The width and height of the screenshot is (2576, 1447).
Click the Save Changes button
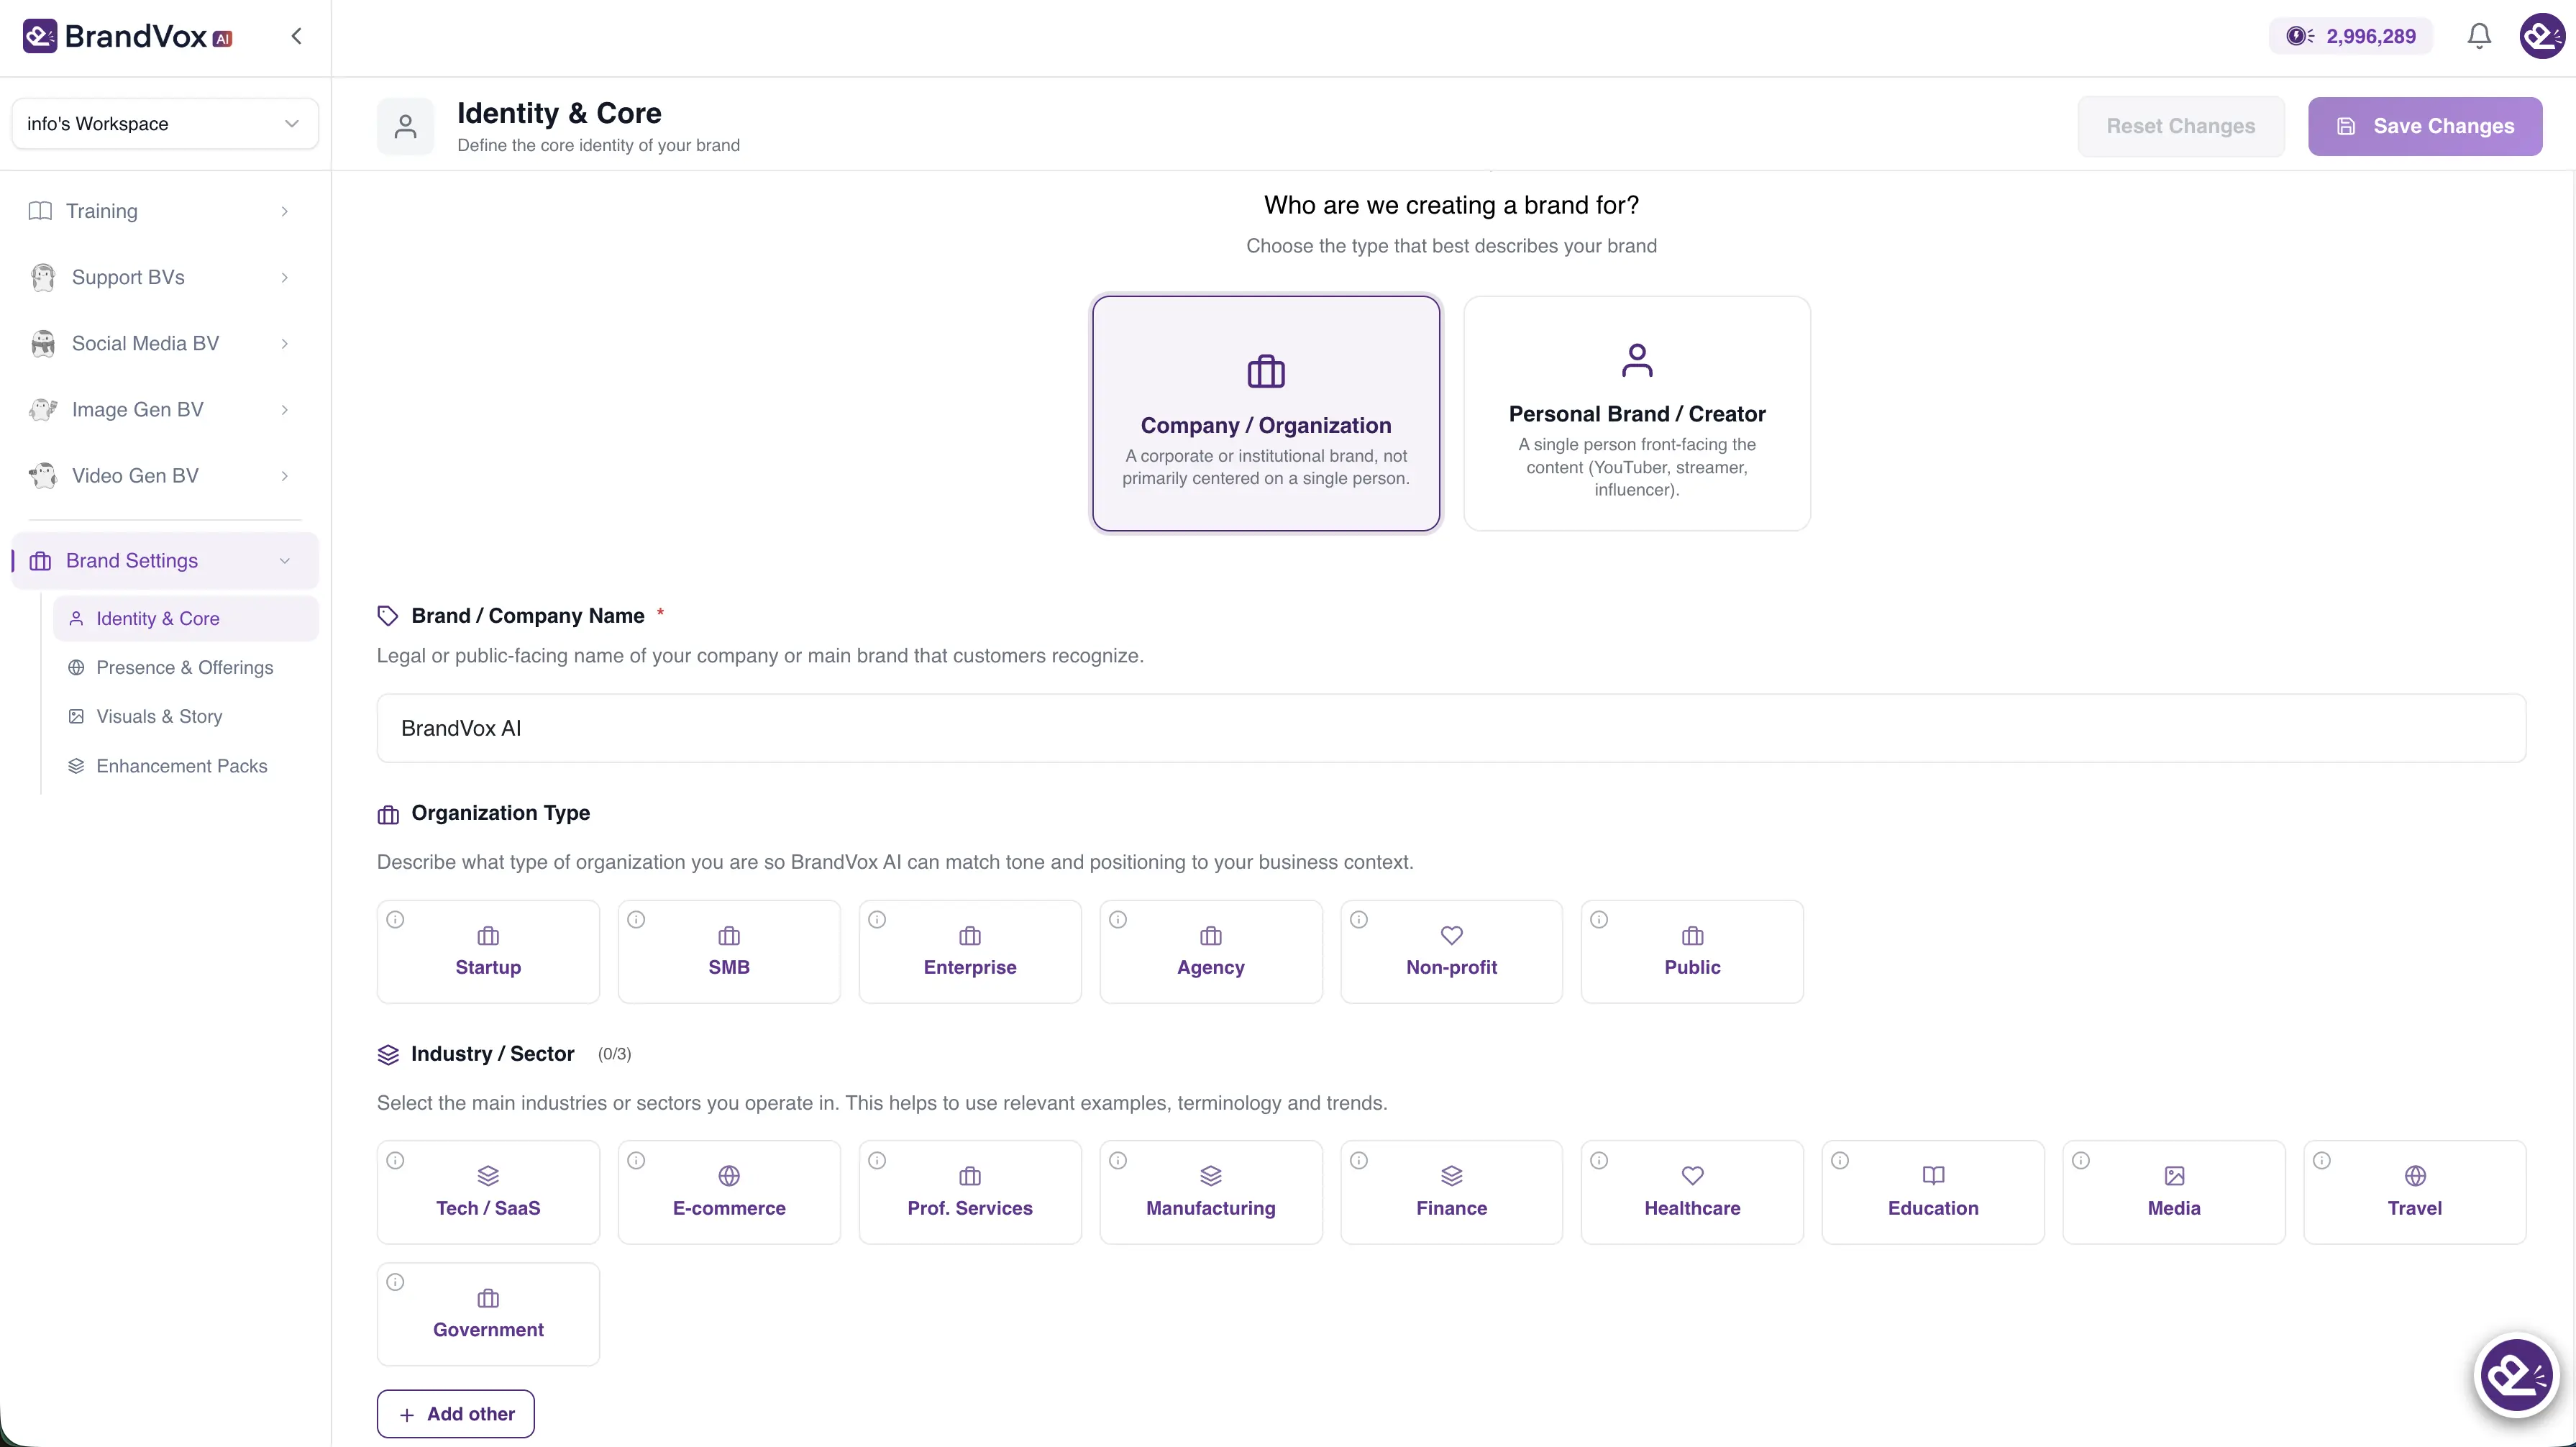pyautogui.click(x=2425, y=126)
